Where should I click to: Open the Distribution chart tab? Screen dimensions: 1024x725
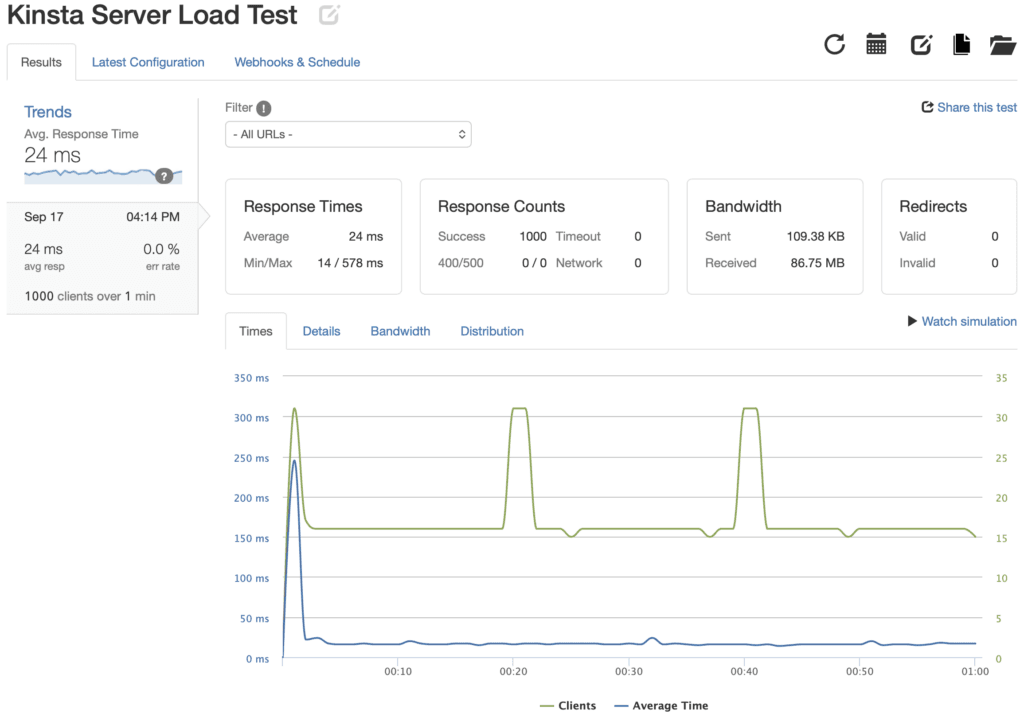click(492, 331)
